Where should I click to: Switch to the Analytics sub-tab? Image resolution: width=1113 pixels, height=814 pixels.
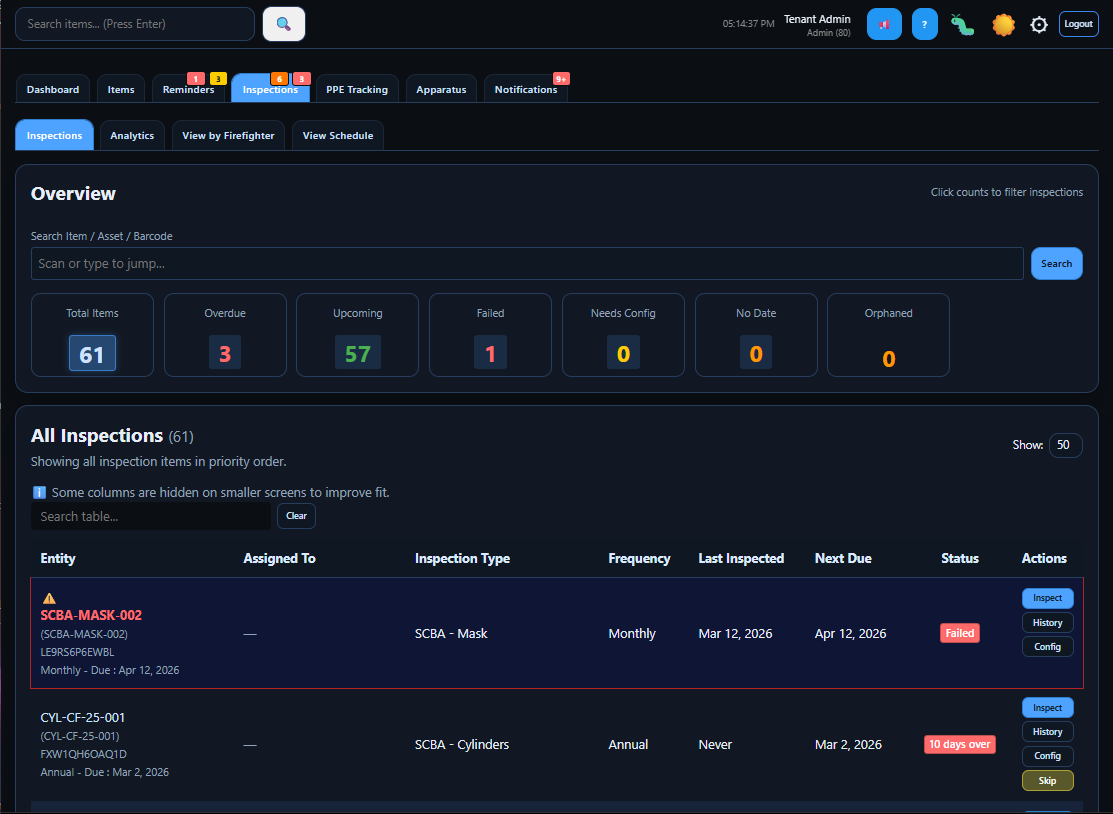tap(131, 135)
